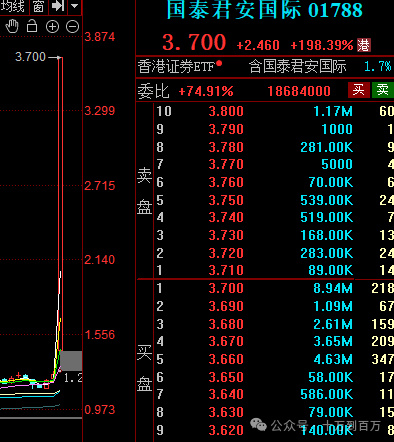Select sell level 10 price 3.800
The width and height of the screenshot is (394, 442).
tap(226, 111)
